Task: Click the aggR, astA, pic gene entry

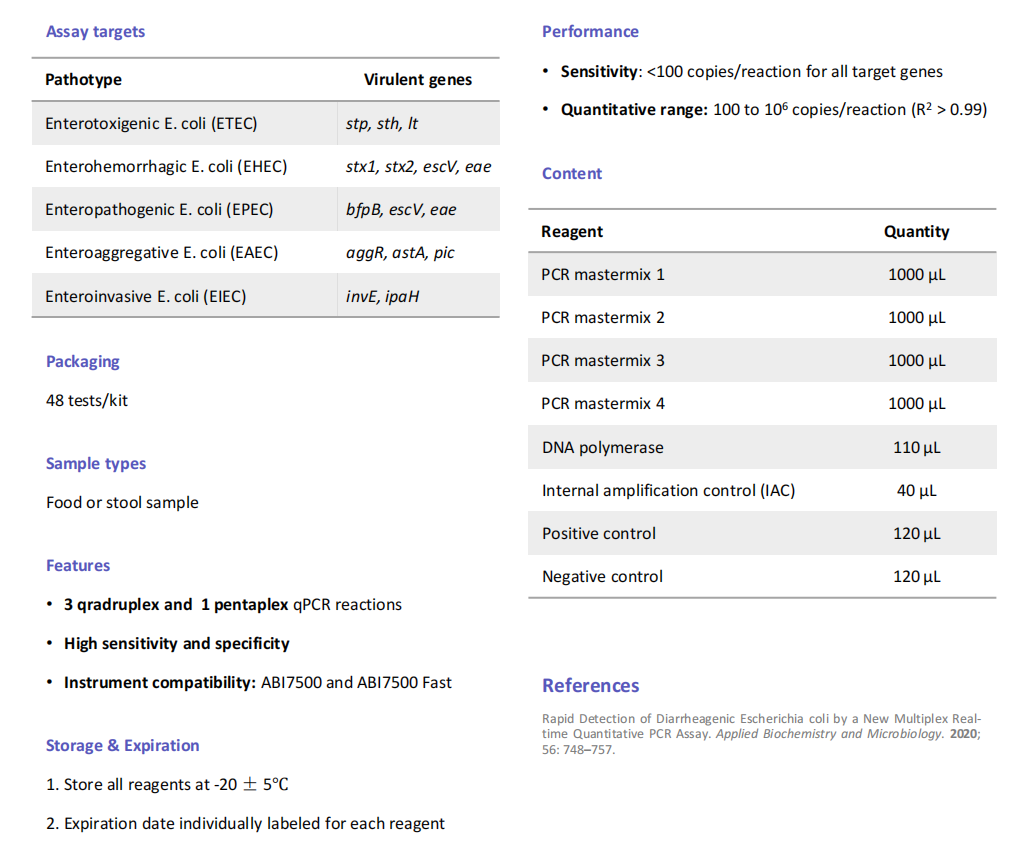Action: [400, 253]
